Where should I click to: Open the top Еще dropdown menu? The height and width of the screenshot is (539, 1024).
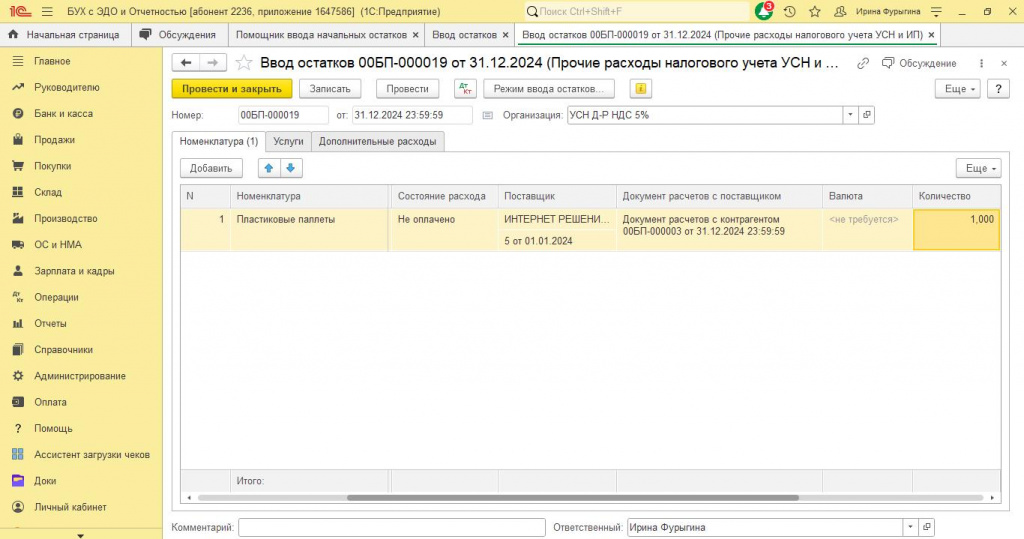coord(958,89)
